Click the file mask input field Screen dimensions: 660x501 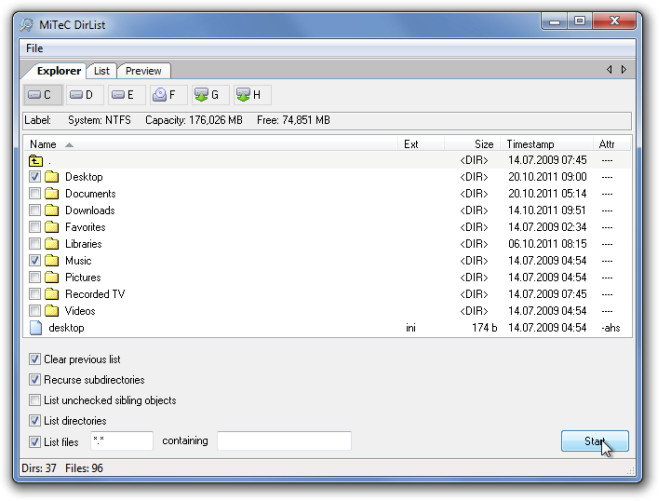pyautogui.click(x=122, y=441)
